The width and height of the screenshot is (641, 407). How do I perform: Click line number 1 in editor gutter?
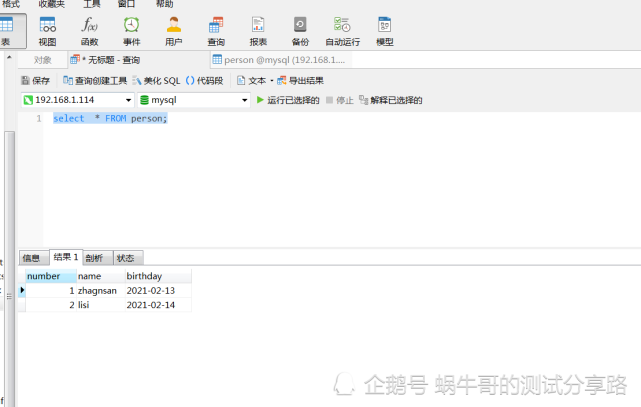point(39,119)
